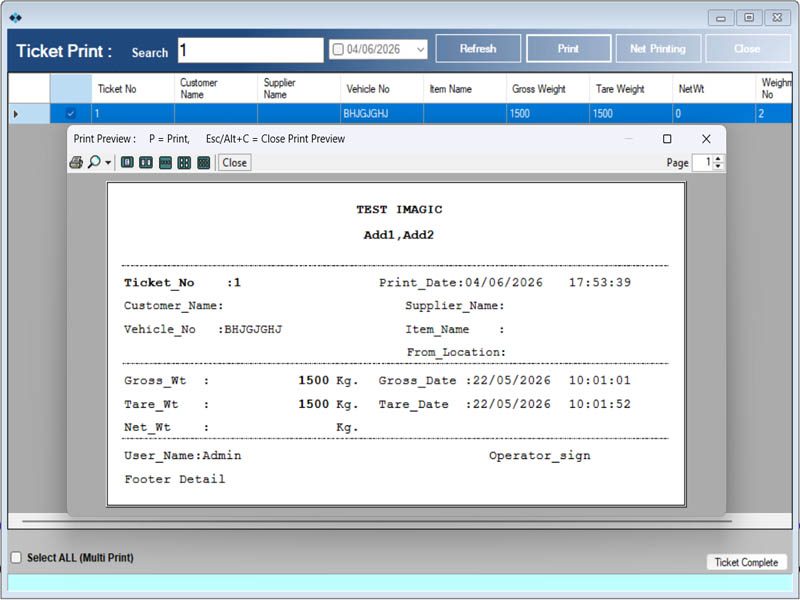Image resolution: width=800 pixels, height=600 pixels.
Task: Click the Net Printing button
Action: click(658, 48)
